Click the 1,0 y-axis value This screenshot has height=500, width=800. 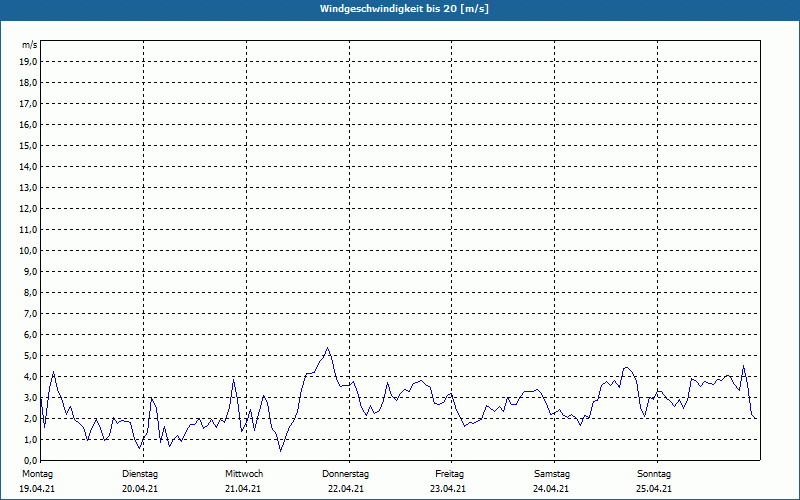pyautogui.click(x=31, y=439)
